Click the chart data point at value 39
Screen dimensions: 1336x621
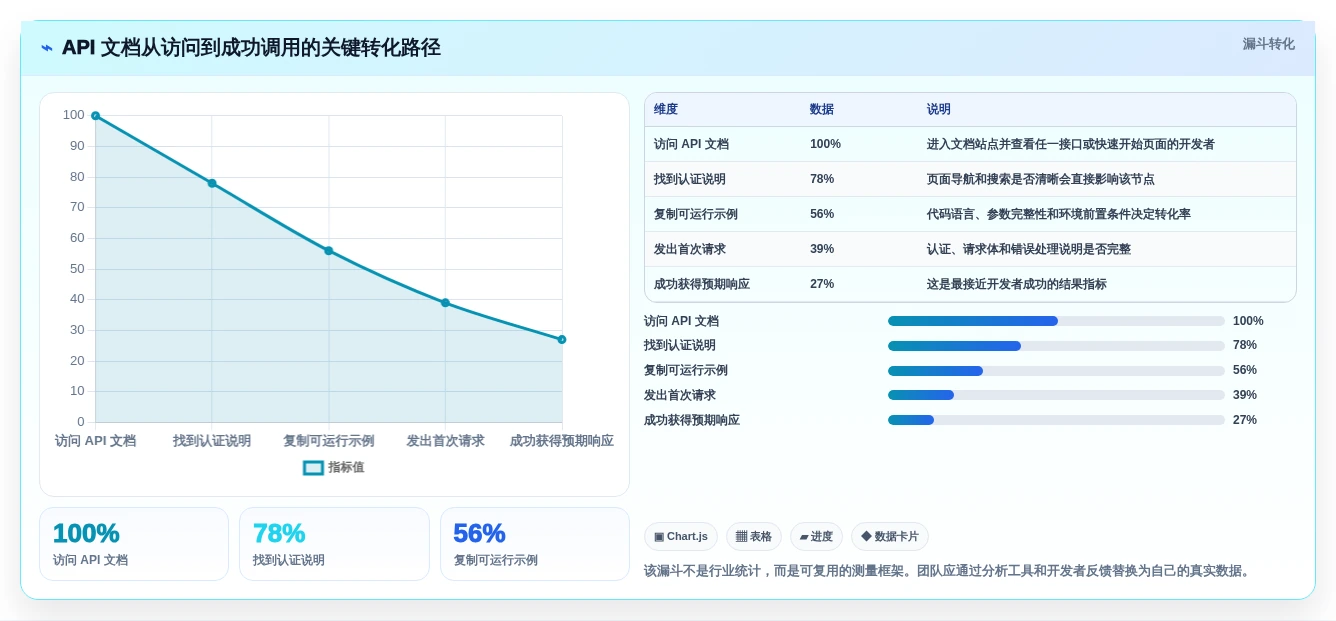pos(445,303)
